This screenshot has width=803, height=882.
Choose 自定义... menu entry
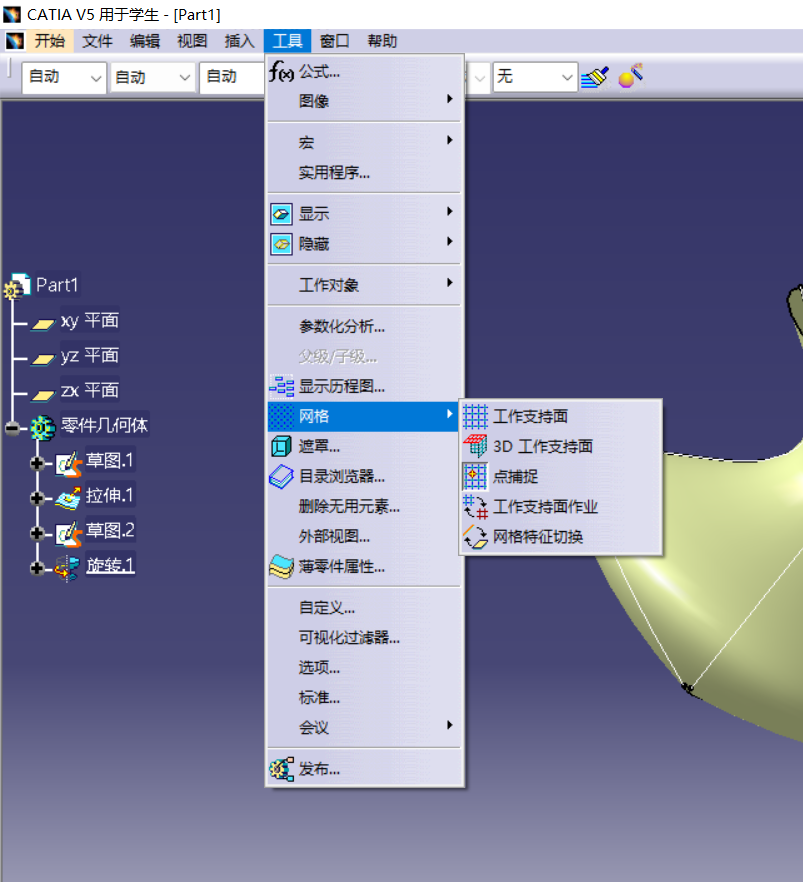[364, 608]
